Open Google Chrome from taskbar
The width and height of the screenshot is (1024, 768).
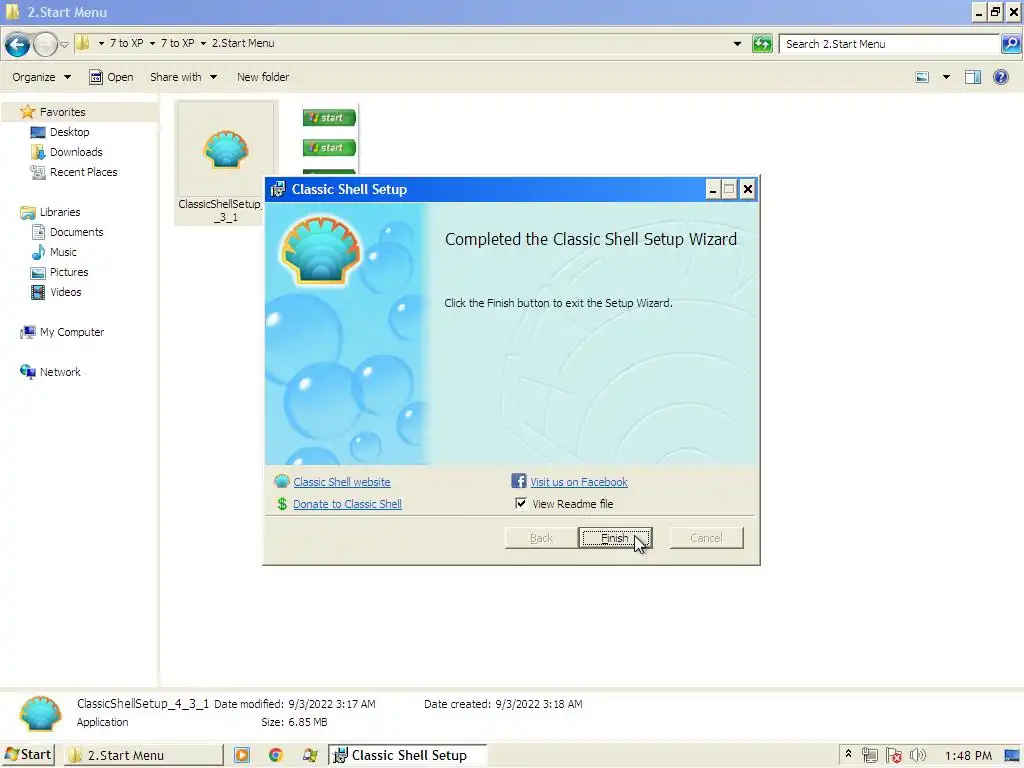pos(276,756)
